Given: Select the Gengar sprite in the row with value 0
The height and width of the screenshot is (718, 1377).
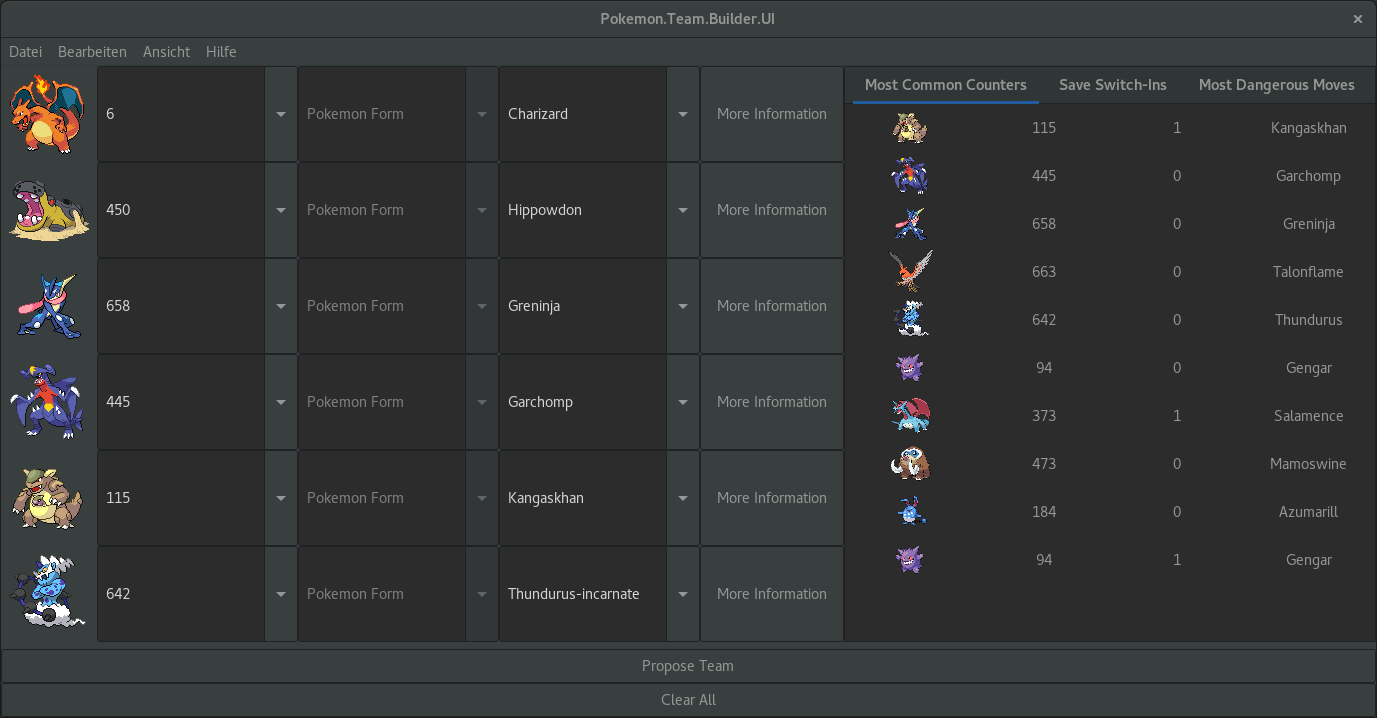Looking at the screenshot, I should pyautogui.click(x=910, y=368).
